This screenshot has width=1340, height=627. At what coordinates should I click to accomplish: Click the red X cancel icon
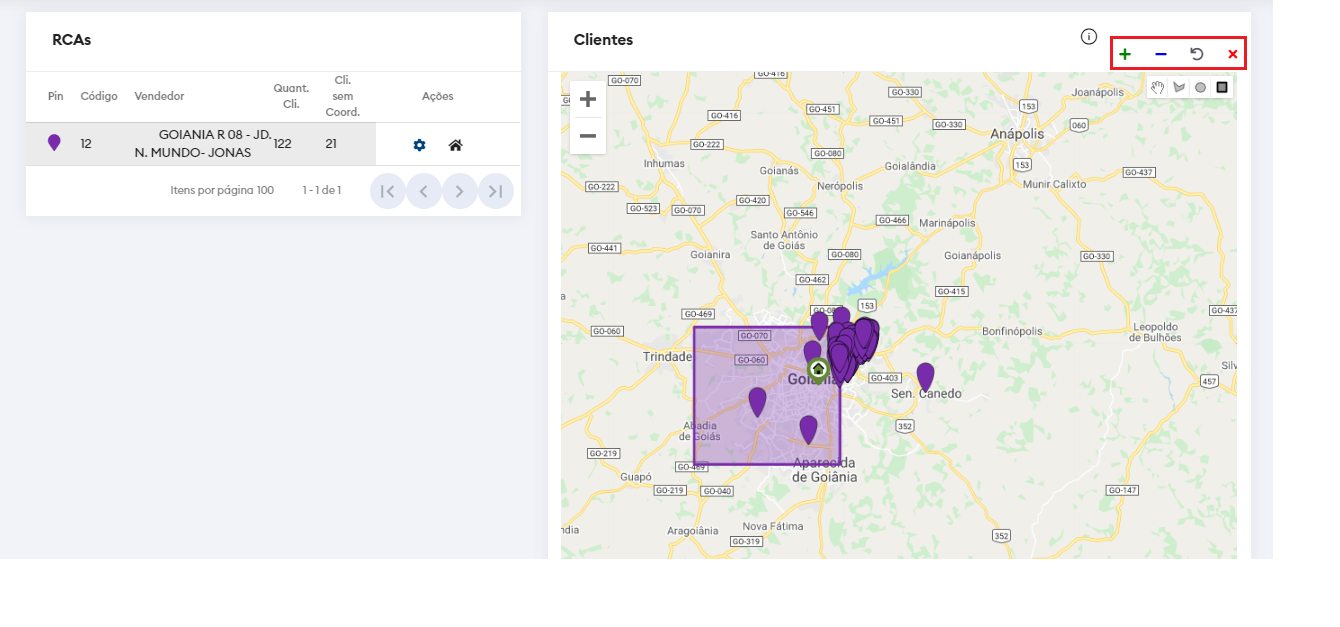pyautogui.click(x=1232, y=54)
